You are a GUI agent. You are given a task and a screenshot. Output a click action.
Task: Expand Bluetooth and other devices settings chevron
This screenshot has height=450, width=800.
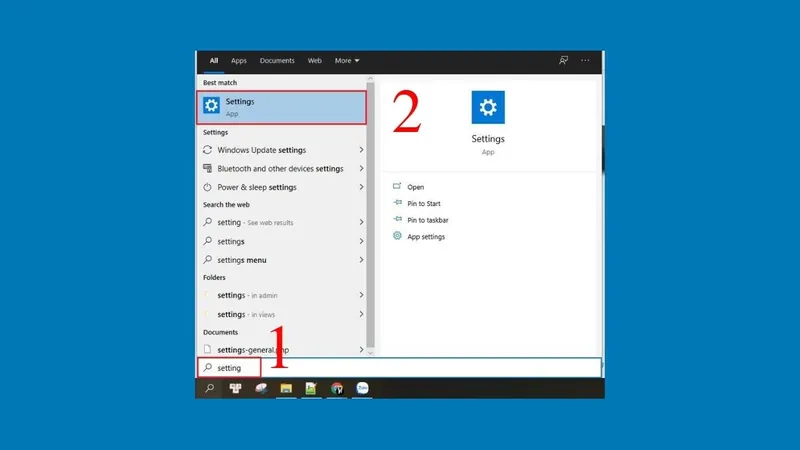coord(361,169)
